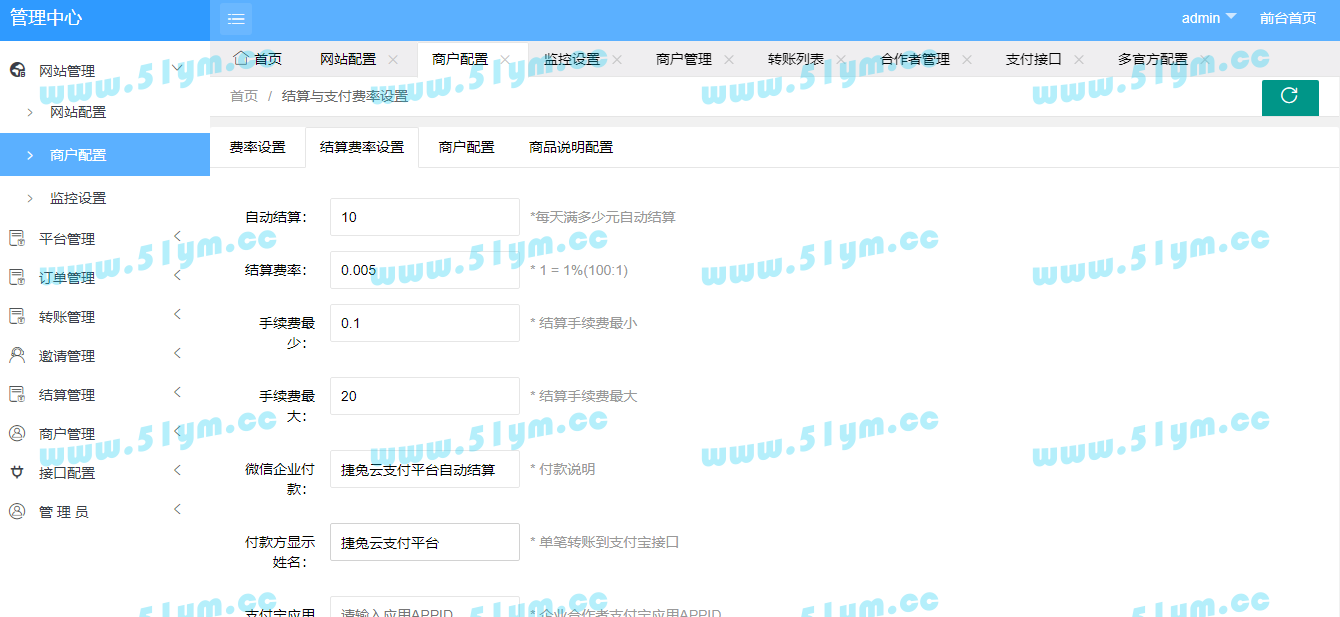Expand the 商户管理 sidebar menu chevron
This screenshot has height=617, width=1340.
coord(178,431)
